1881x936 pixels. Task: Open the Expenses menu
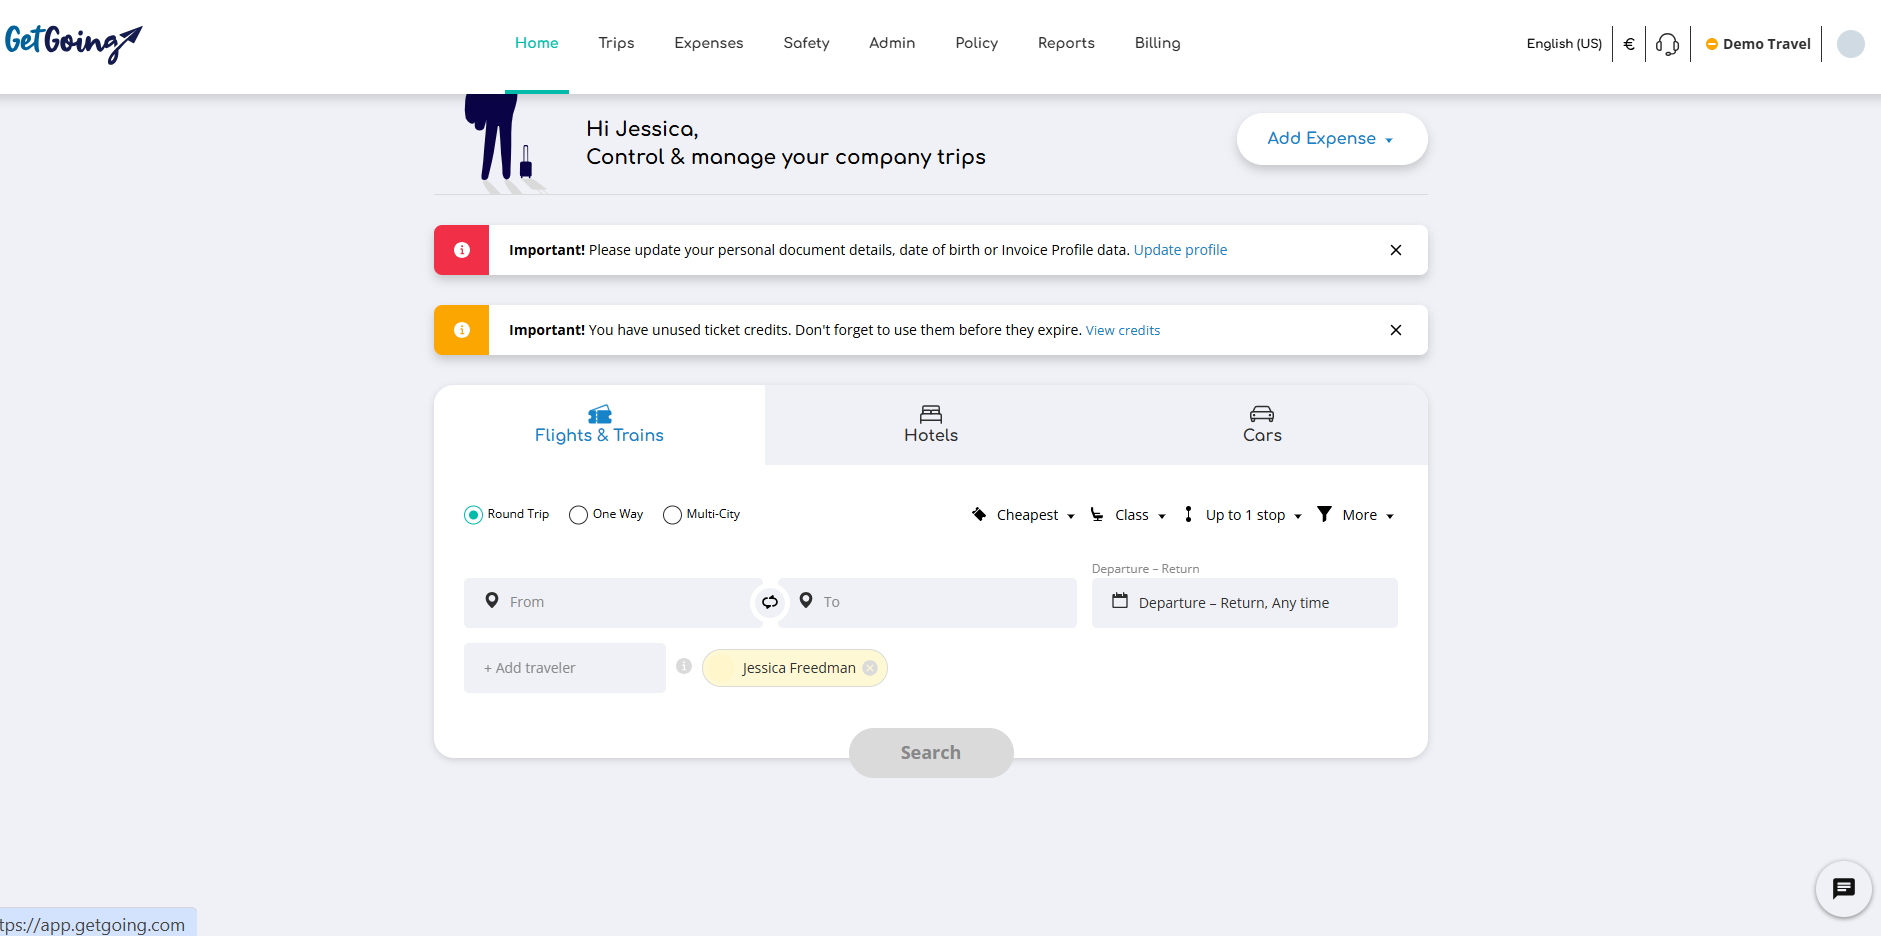pos(709,43)
